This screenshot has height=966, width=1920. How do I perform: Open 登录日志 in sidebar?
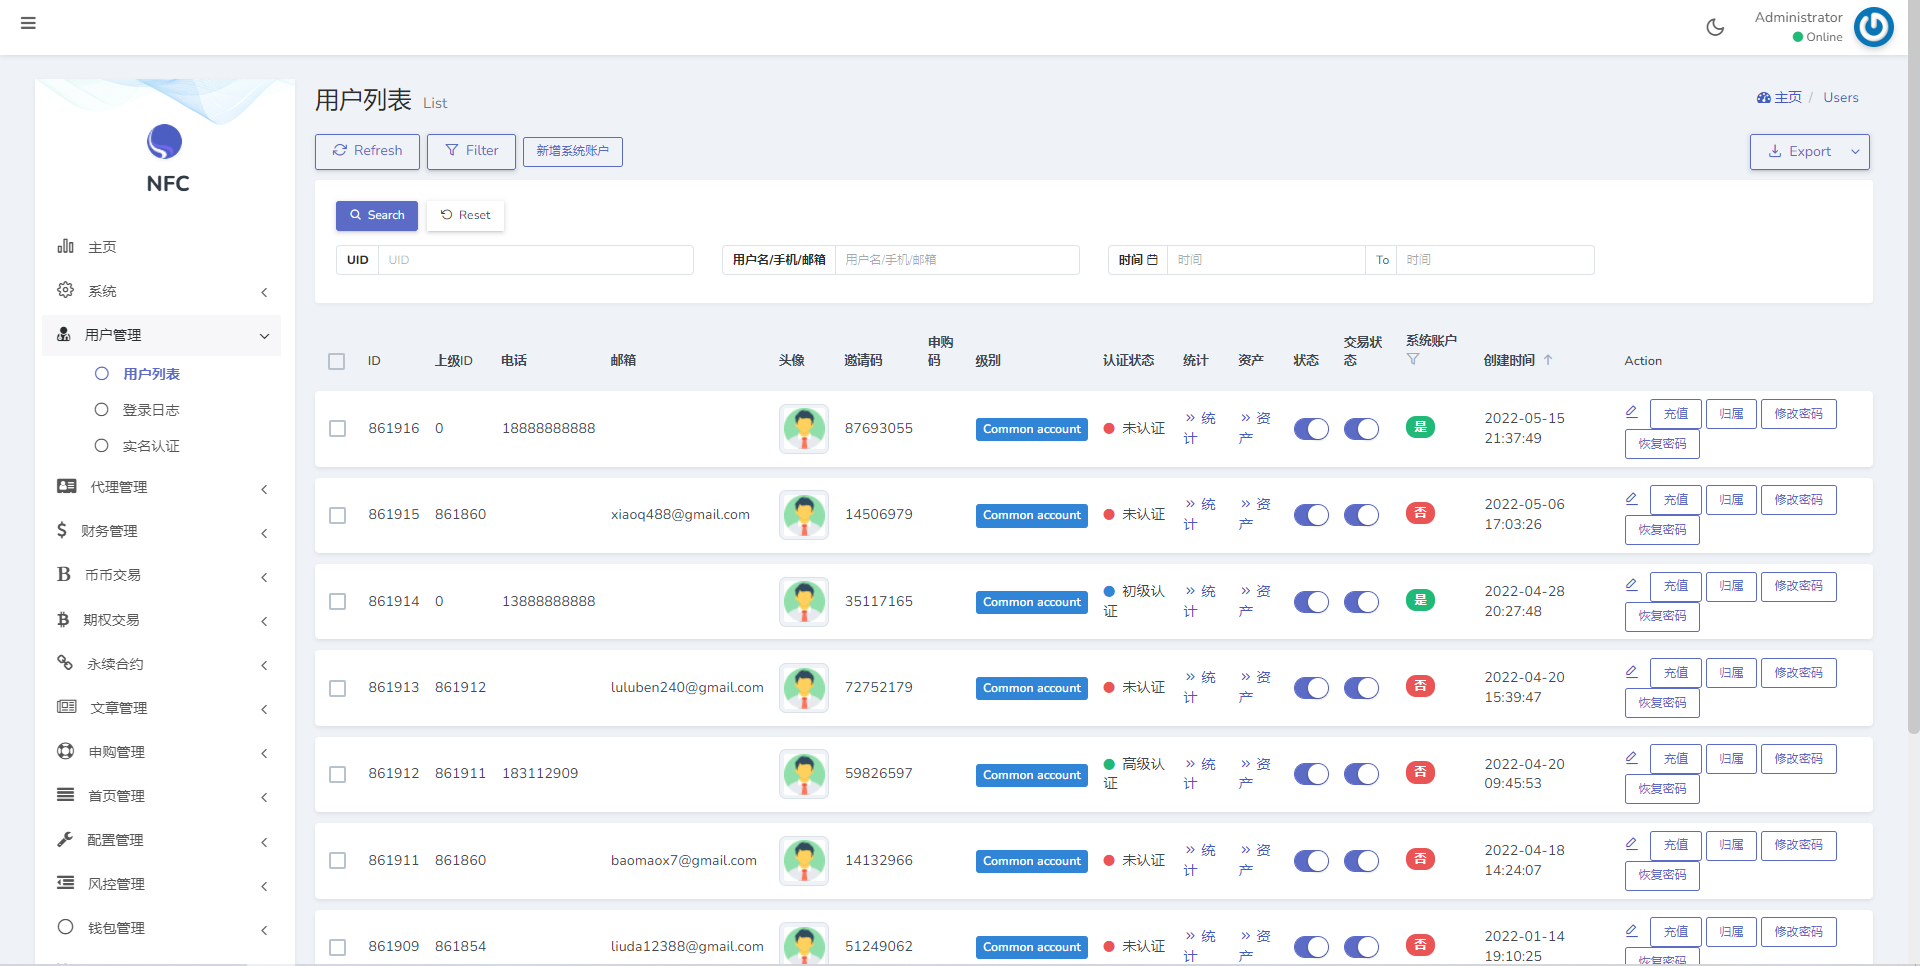coord(151,410)
